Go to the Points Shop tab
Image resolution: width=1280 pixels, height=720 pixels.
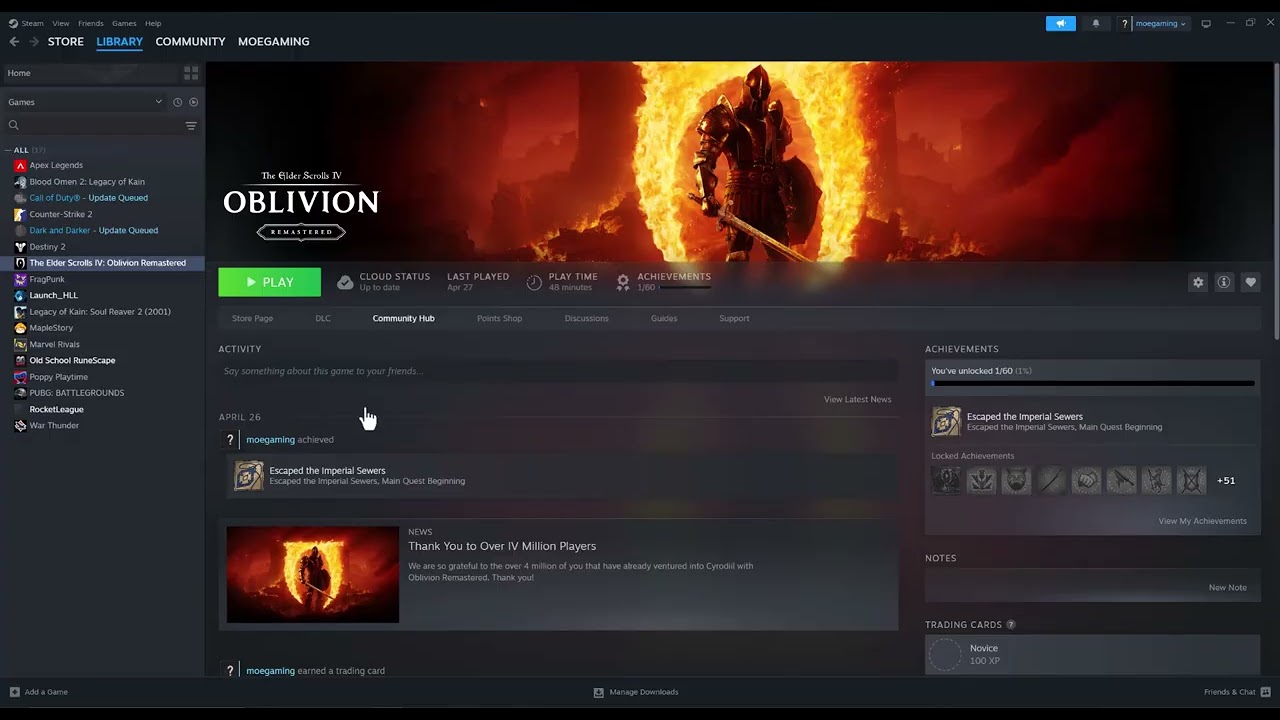click(x=499, y=319)
